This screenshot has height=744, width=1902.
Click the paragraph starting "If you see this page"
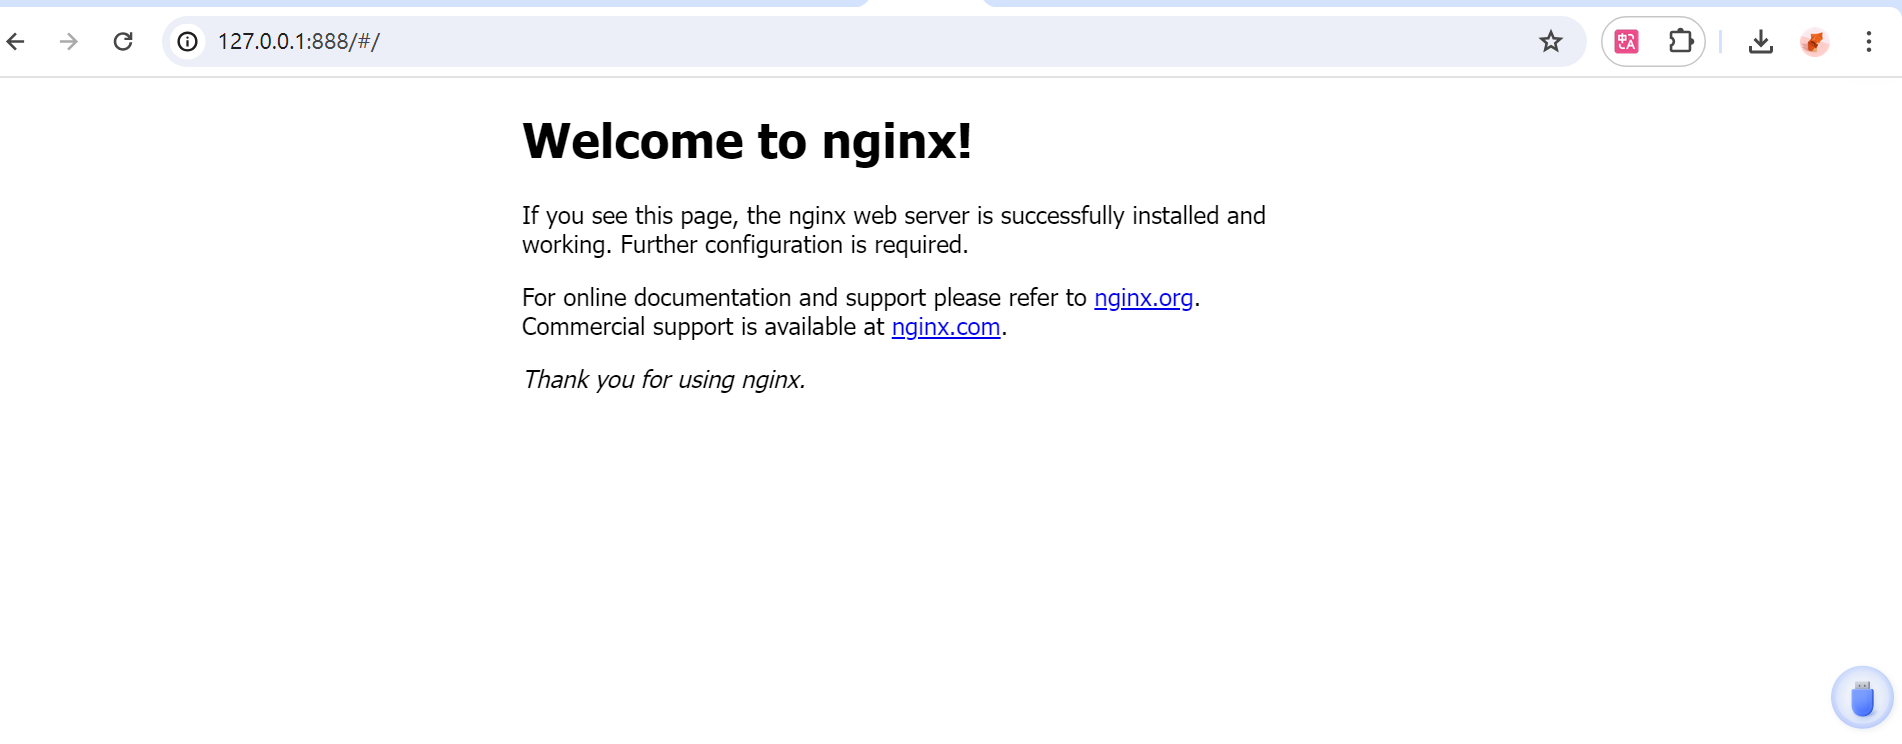(x=894, y=230)
